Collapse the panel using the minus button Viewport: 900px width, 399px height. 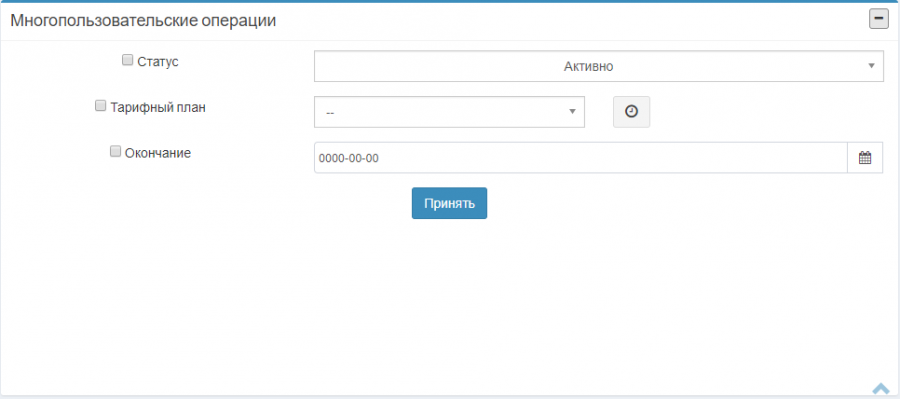[x=878, y=19]
